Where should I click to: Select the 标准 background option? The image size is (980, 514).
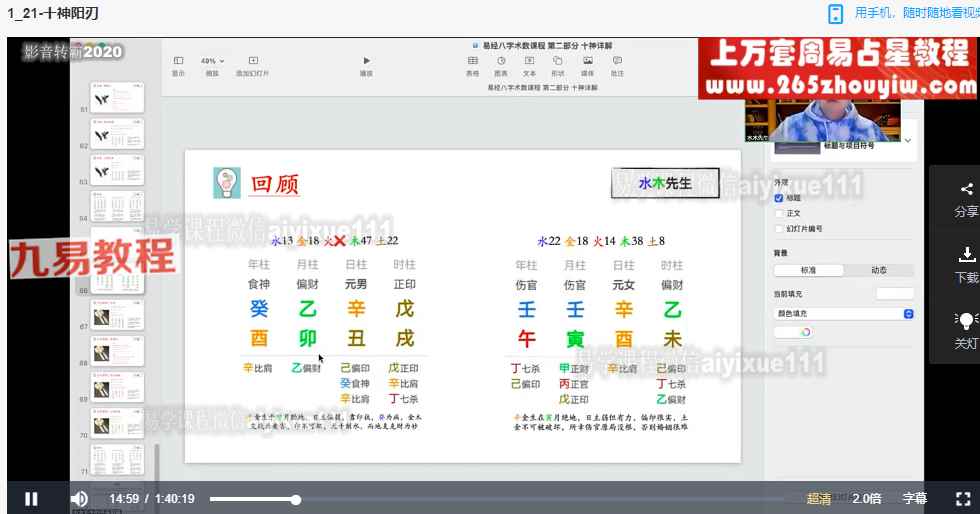click(808, 270)
